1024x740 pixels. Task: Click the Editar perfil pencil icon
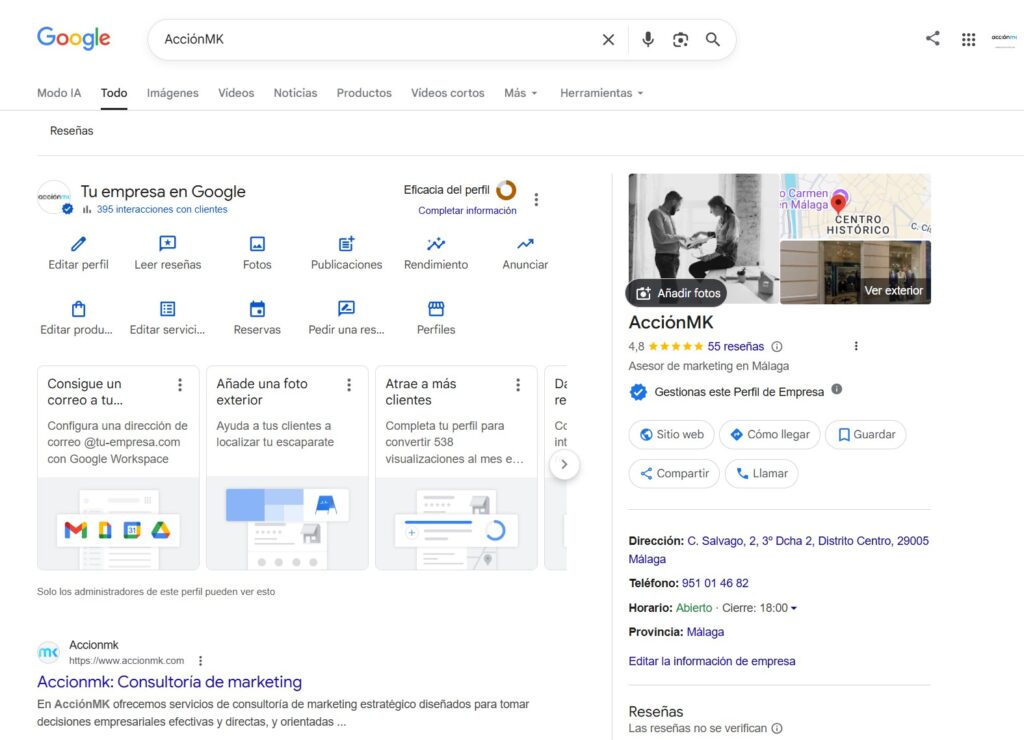coord(78,244)
